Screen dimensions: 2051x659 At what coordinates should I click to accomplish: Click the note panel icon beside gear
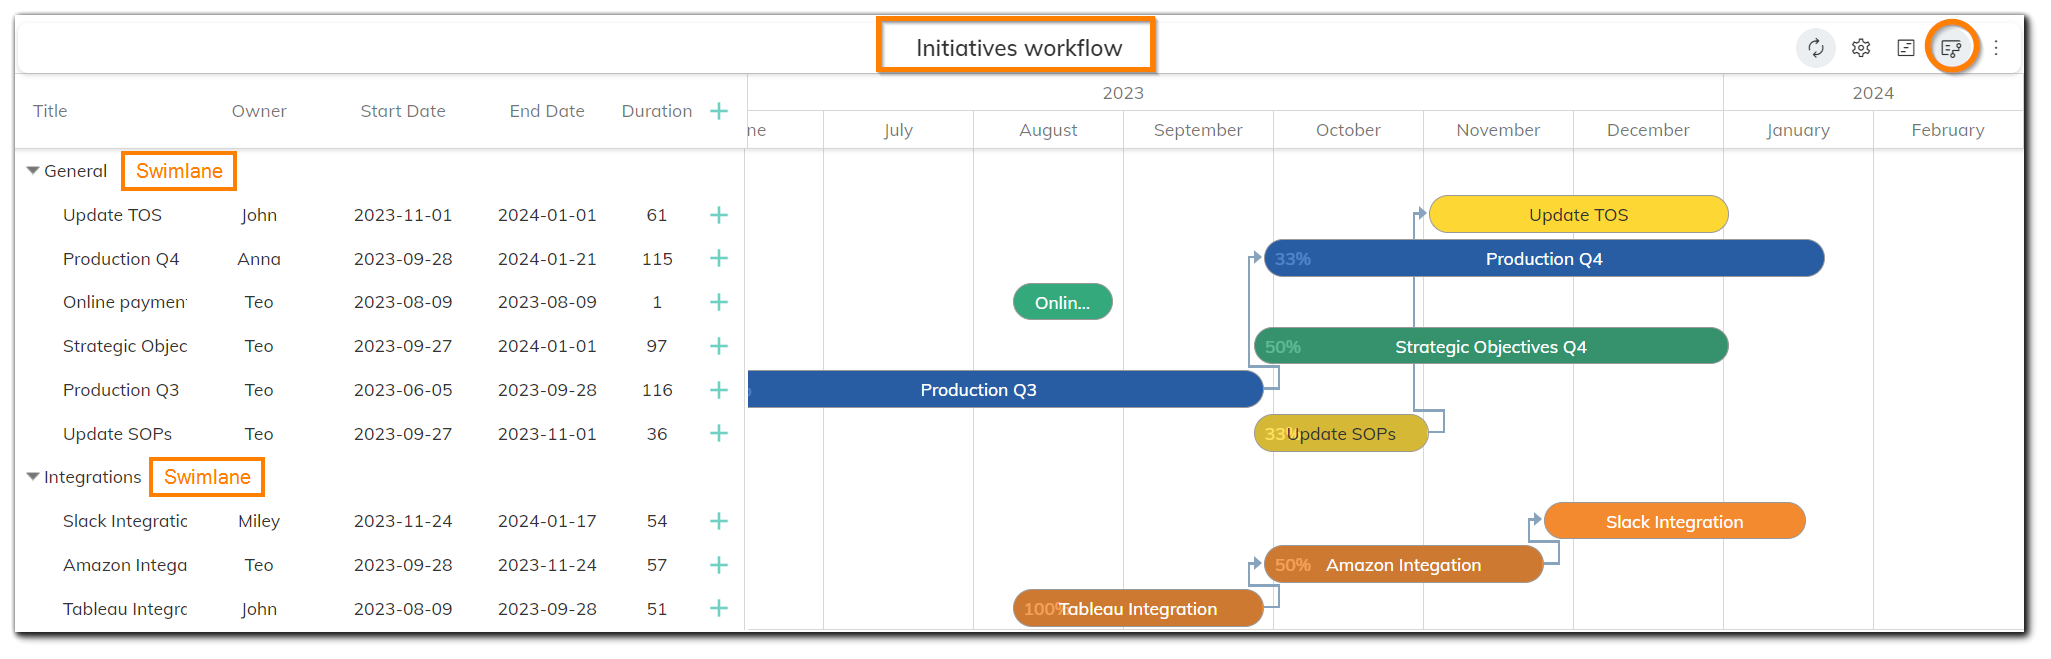pos(1906,48)
